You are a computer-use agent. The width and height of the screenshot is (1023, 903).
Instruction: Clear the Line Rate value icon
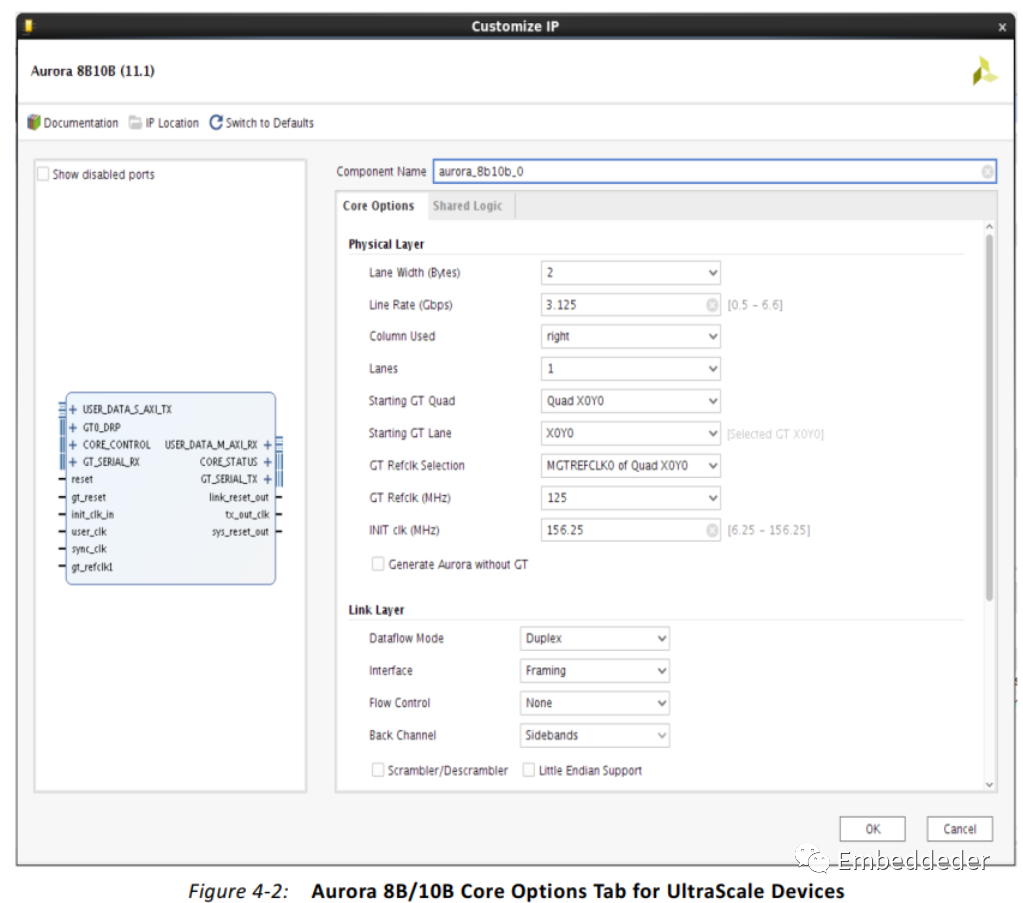pyautogui.click(x=712, y=305)
